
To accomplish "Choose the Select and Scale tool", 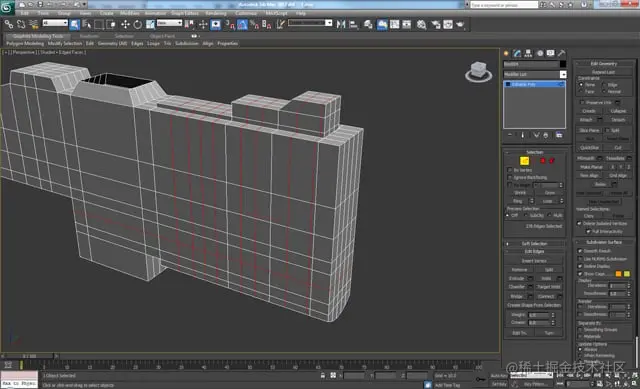I will click(x=151, y=24).
